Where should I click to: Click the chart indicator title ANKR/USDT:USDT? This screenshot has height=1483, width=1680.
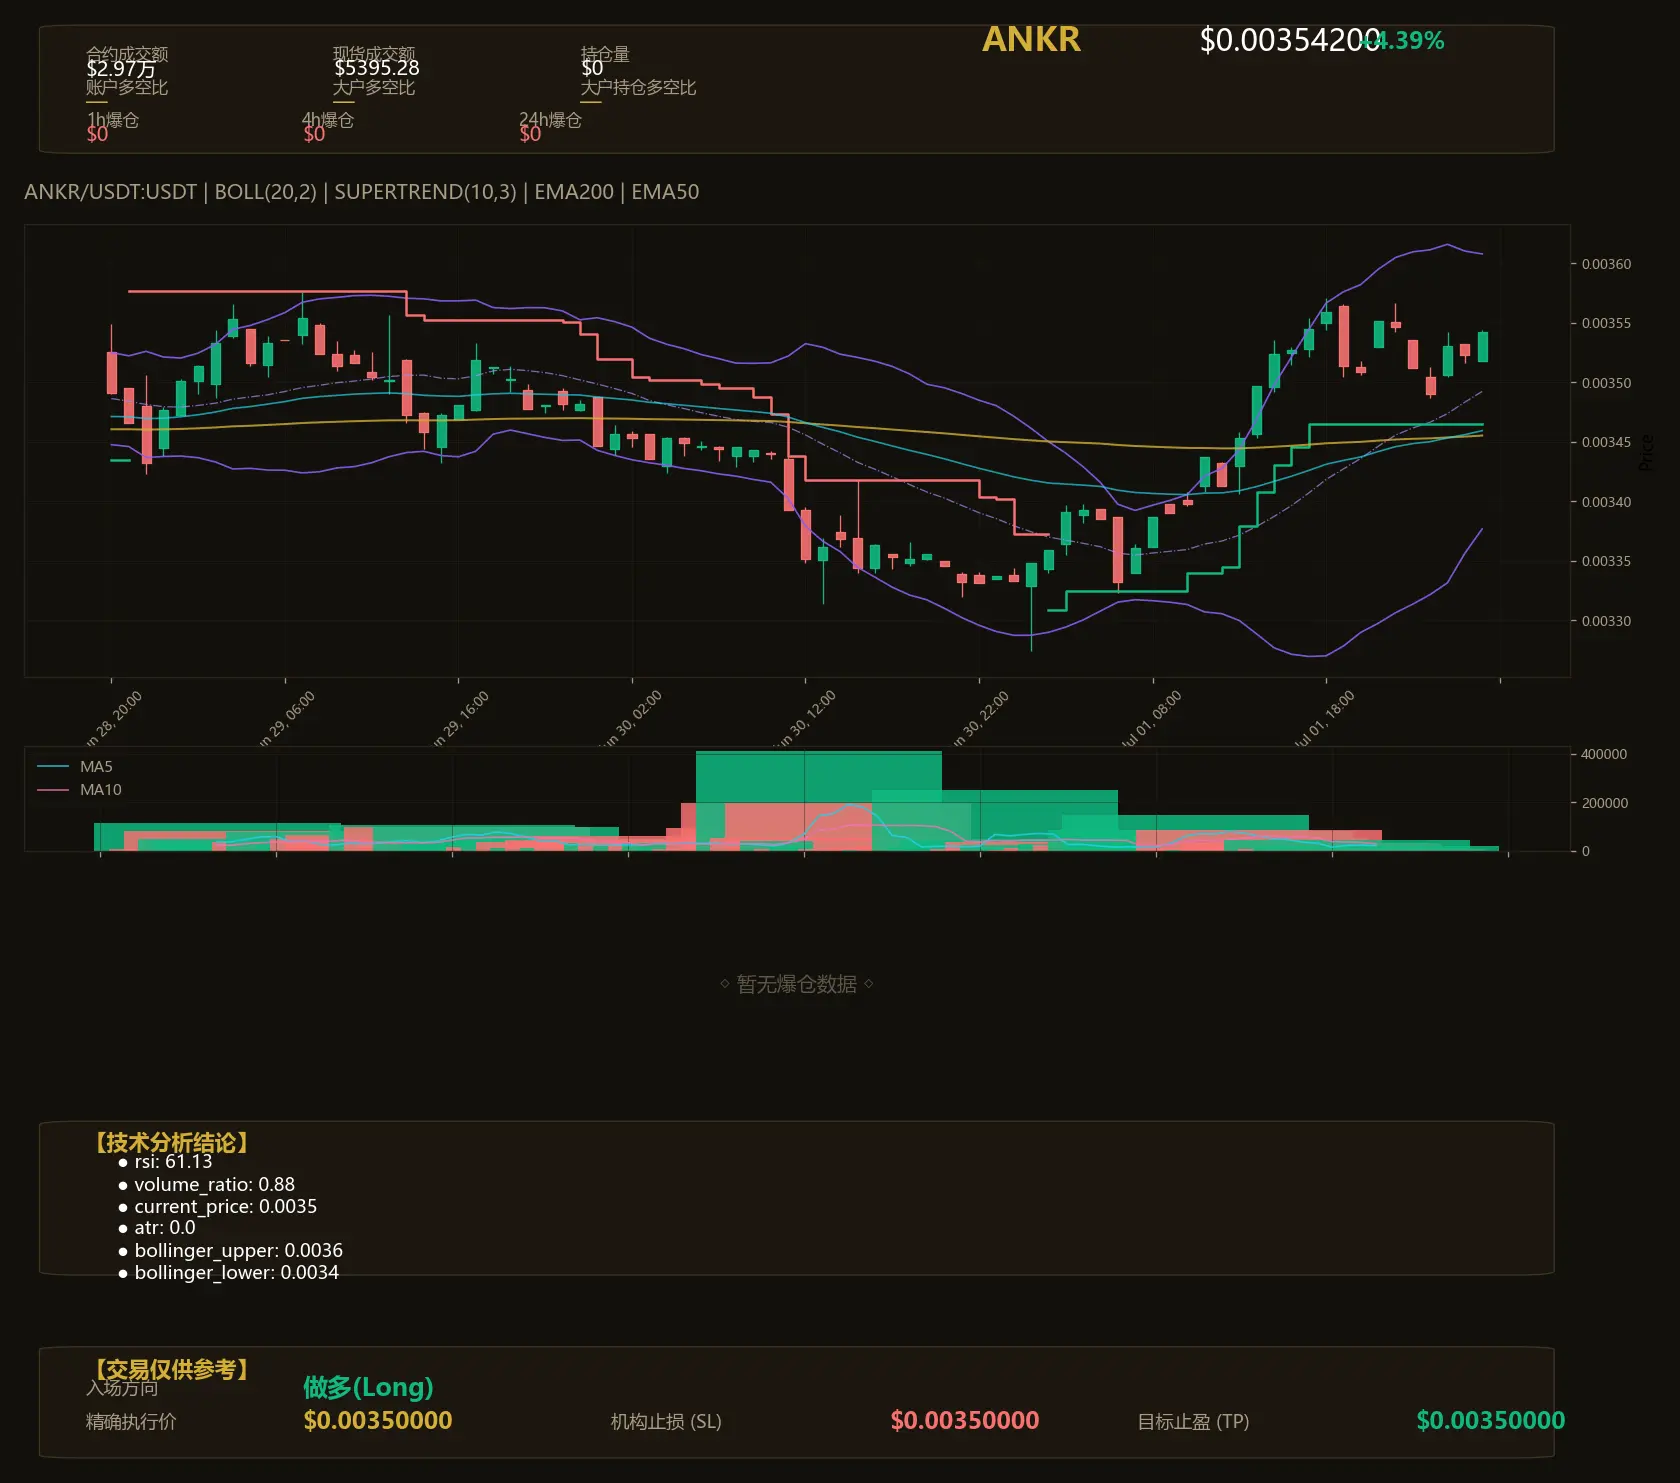pos(110,192)
